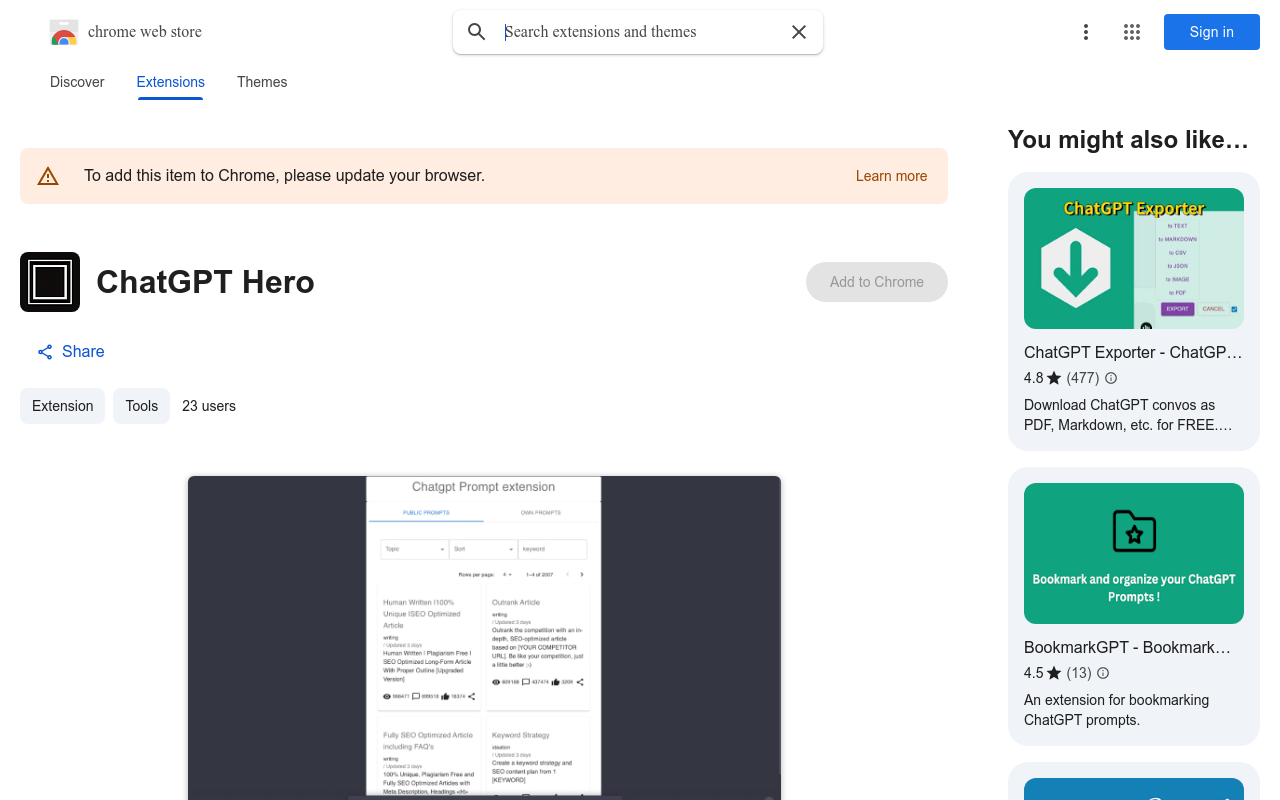The image size is (1280, 800).
Task: Click the star icon beside rating 4.5
Action: (1054, 673)
